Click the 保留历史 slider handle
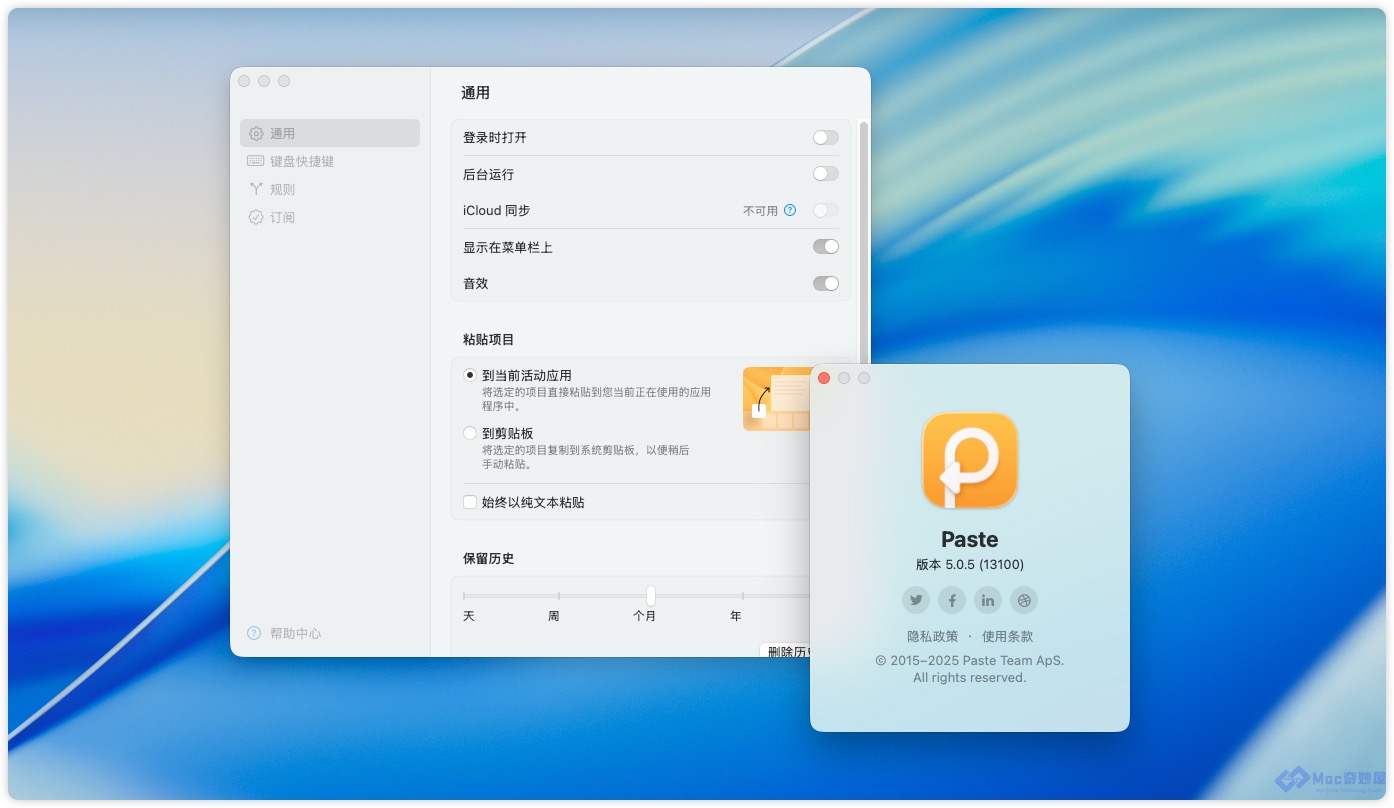Image resolution: width=1394 pixels, height=808 pixels. (x=651, y=596)
